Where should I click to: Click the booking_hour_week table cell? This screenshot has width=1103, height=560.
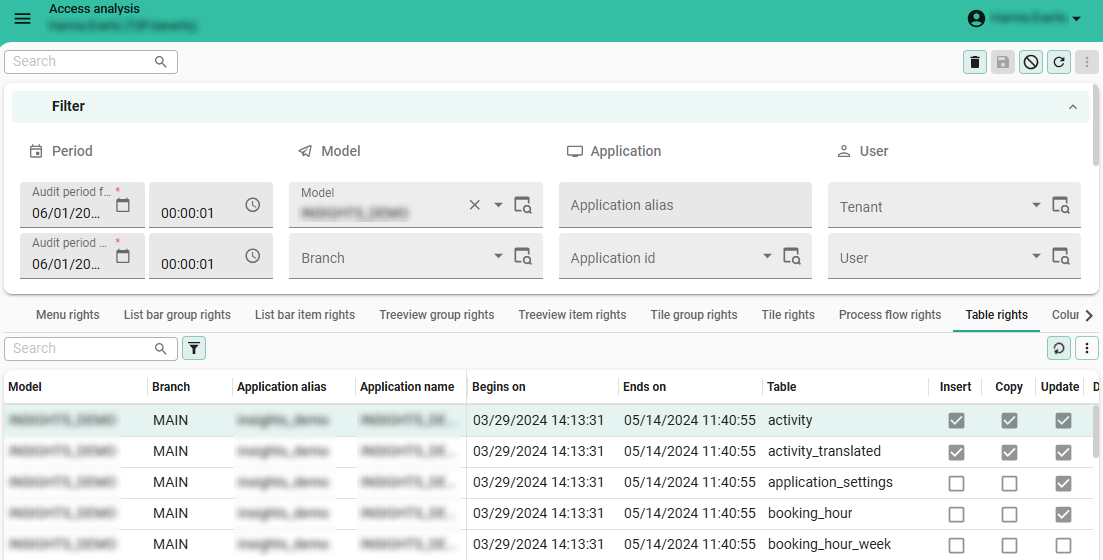(829, 545)
